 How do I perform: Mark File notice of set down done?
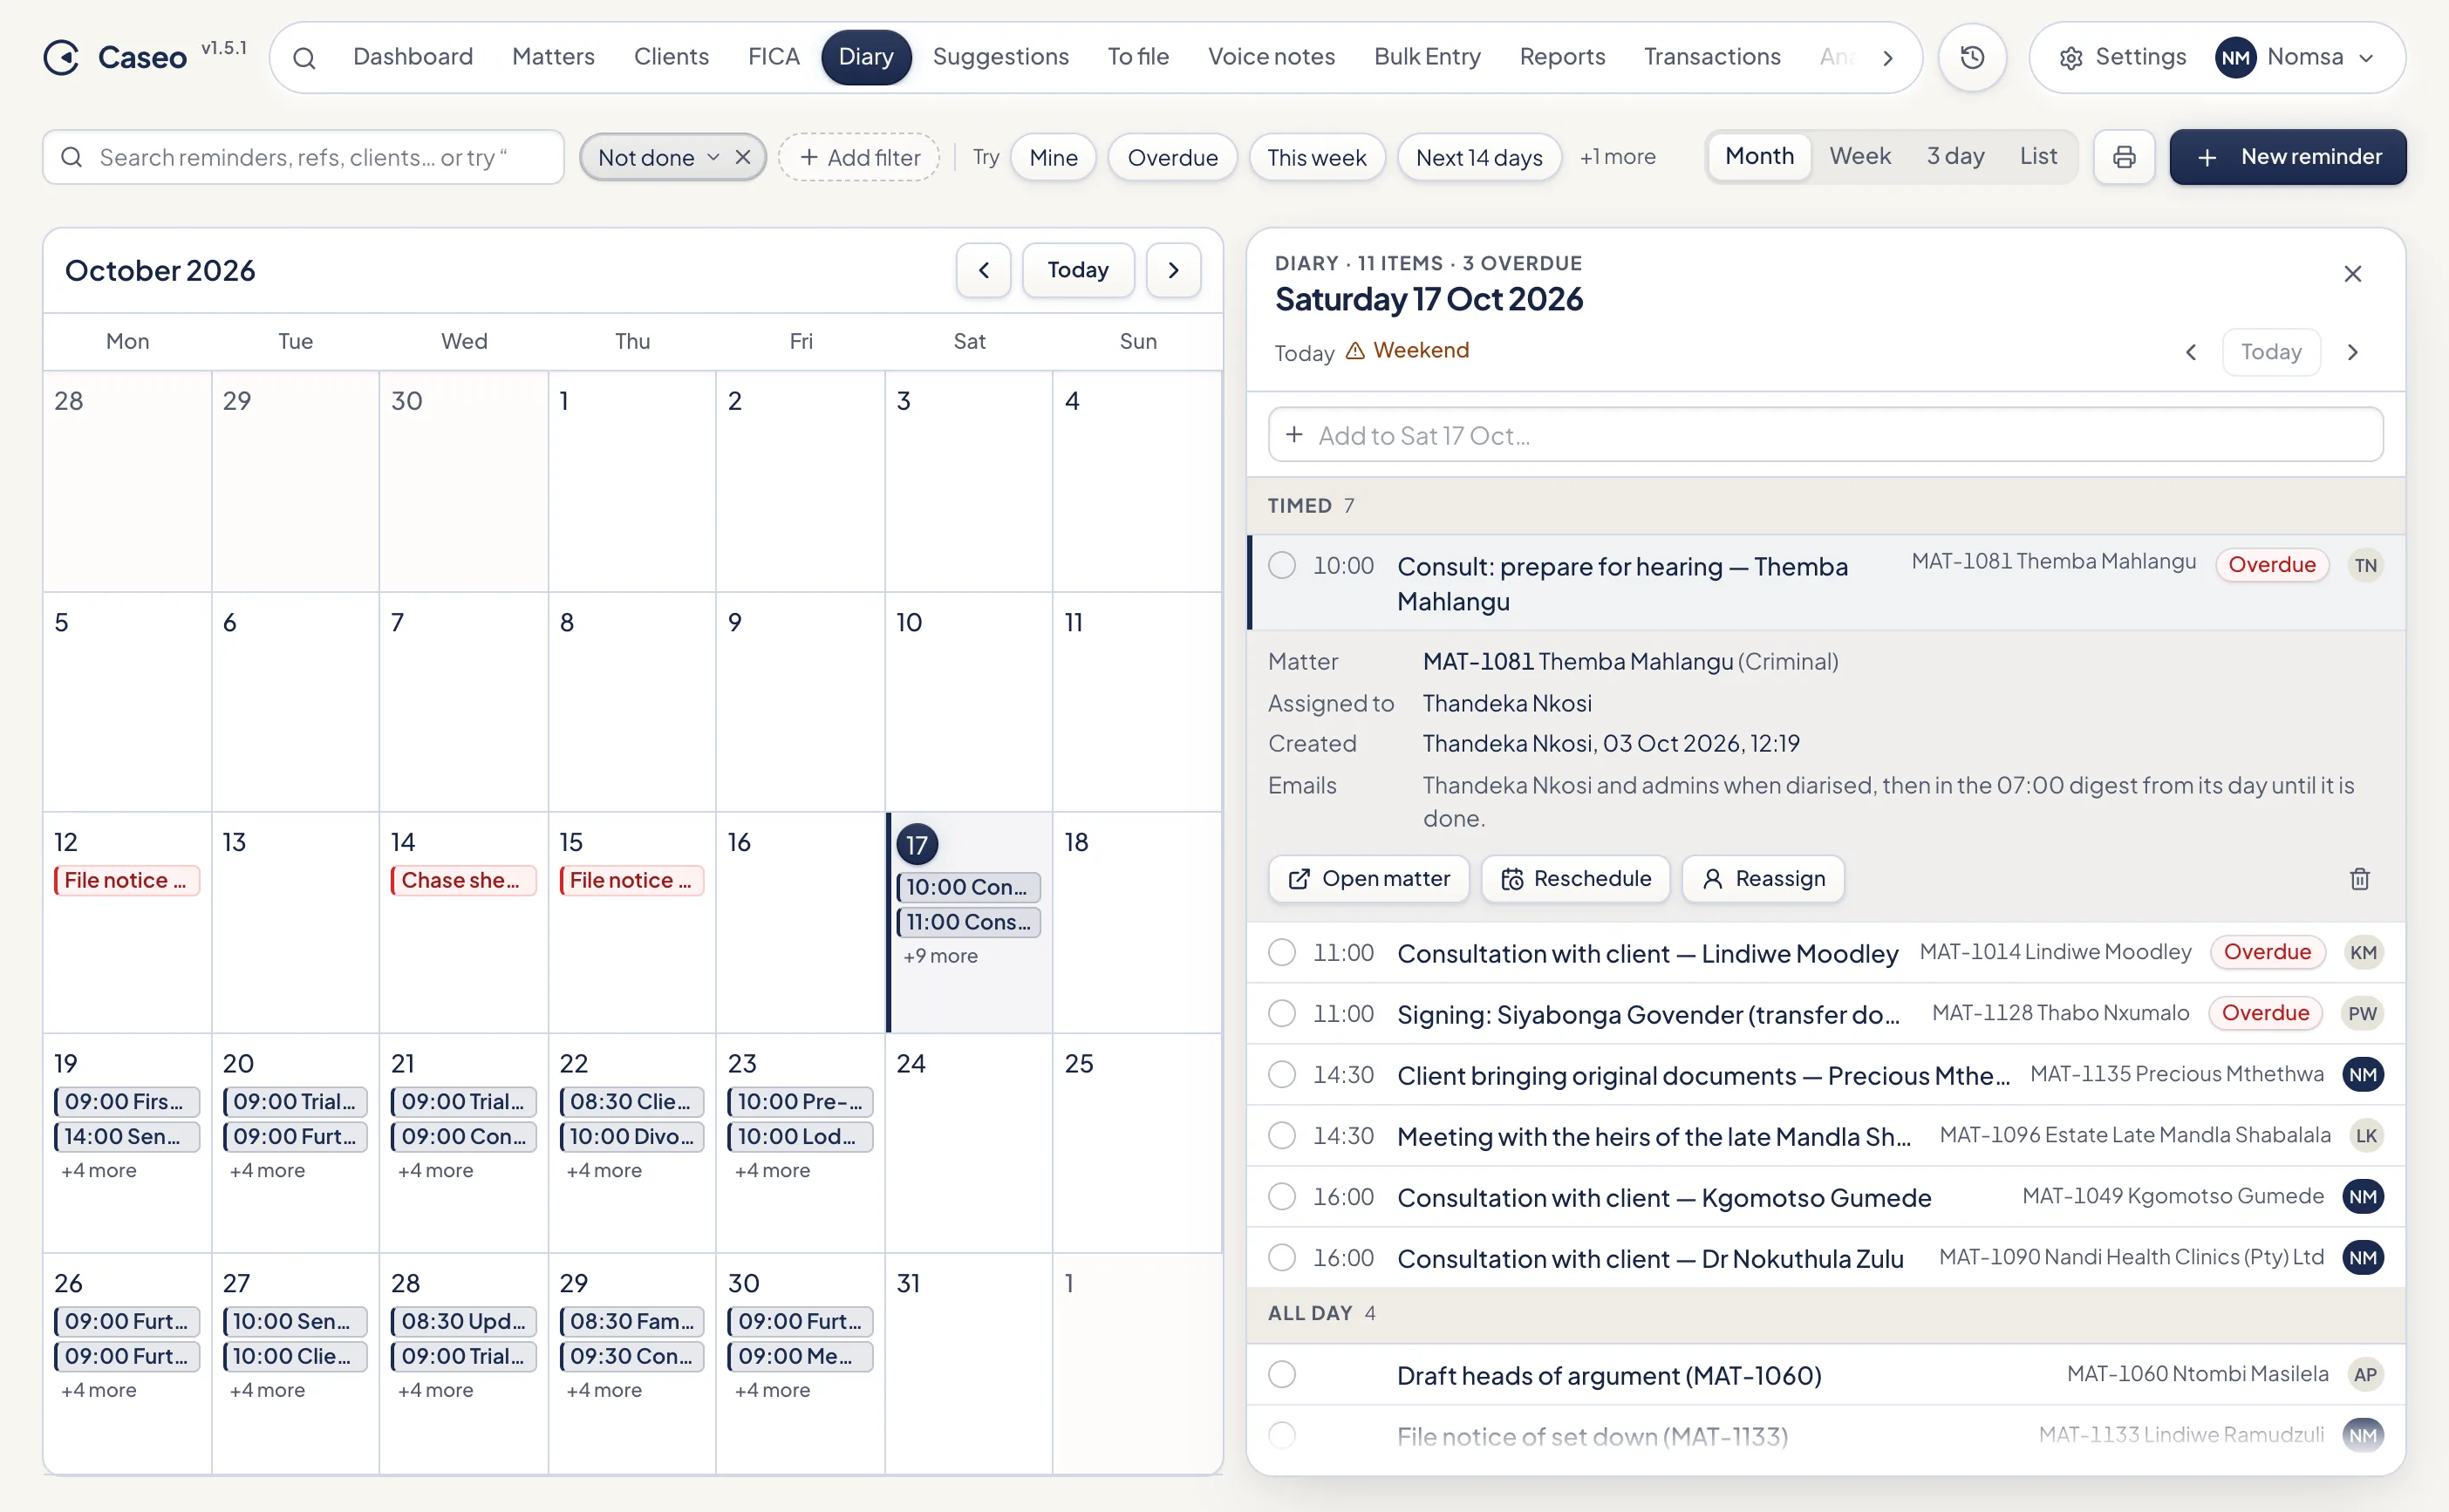tap(1282, 1435)
